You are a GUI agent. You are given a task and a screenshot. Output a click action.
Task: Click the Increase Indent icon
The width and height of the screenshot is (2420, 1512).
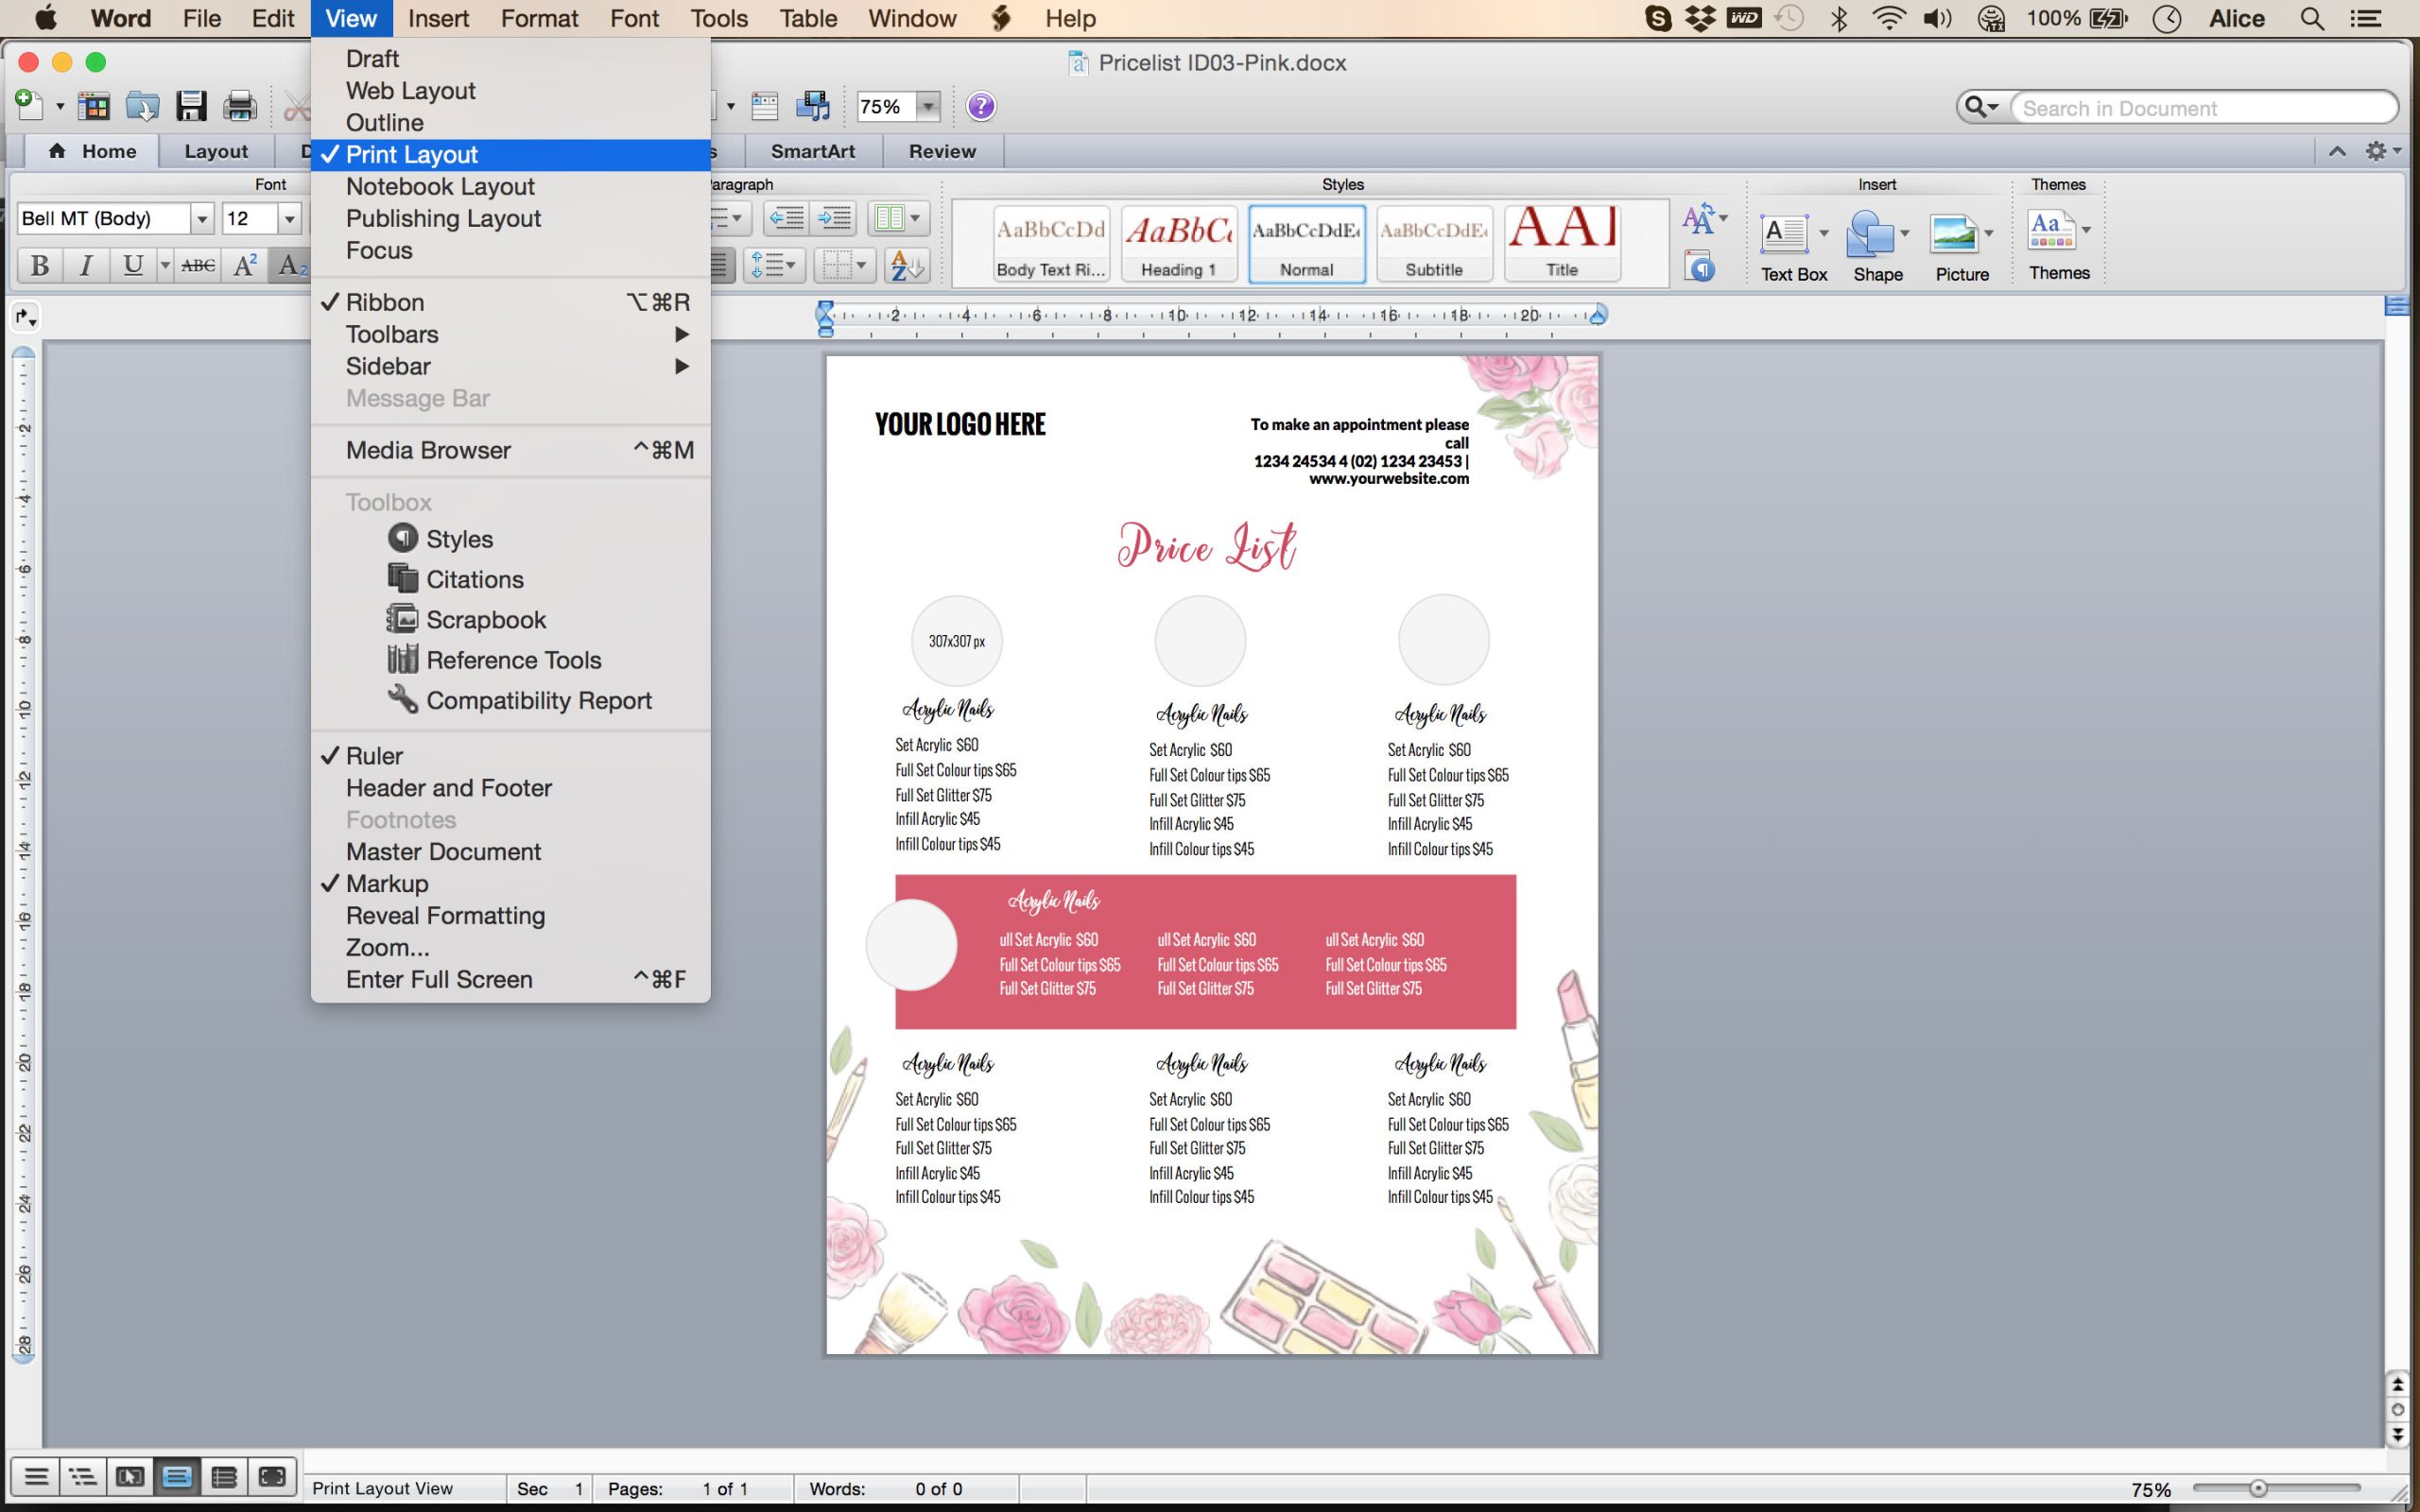834,217
